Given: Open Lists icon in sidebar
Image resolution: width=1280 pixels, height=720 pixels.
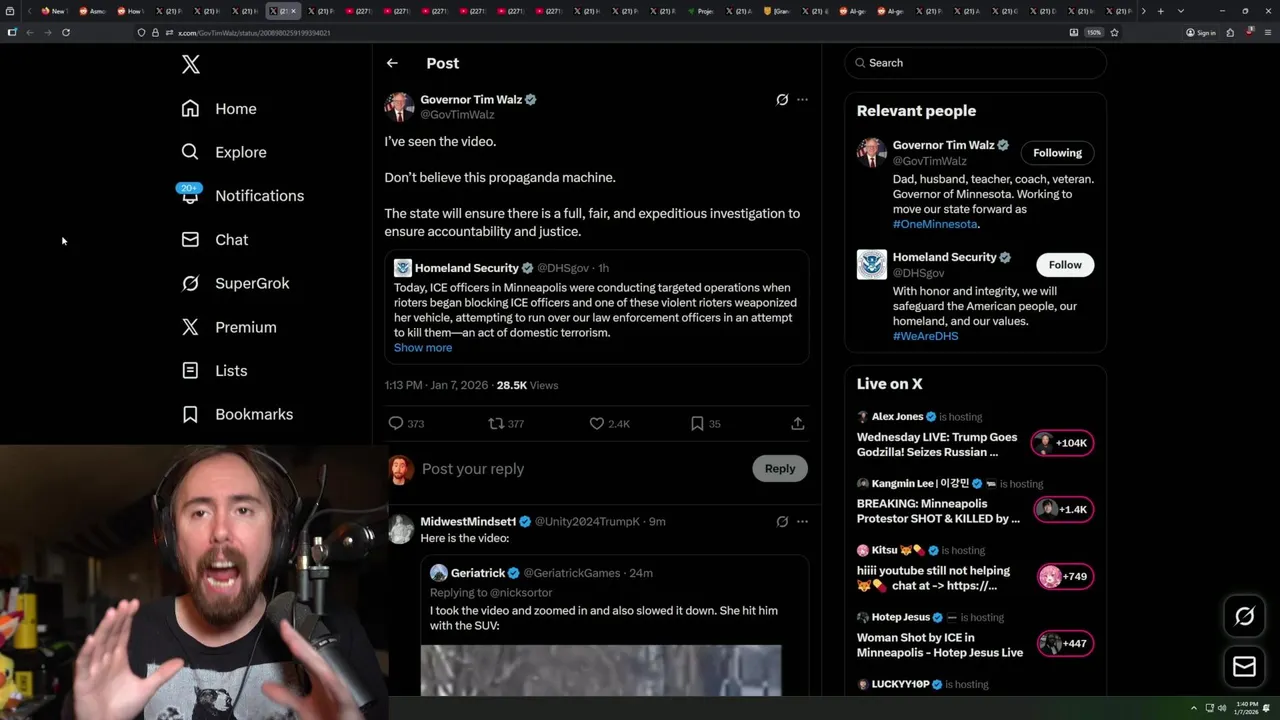Looking at the screenshot, I should [x=190, y=371].
